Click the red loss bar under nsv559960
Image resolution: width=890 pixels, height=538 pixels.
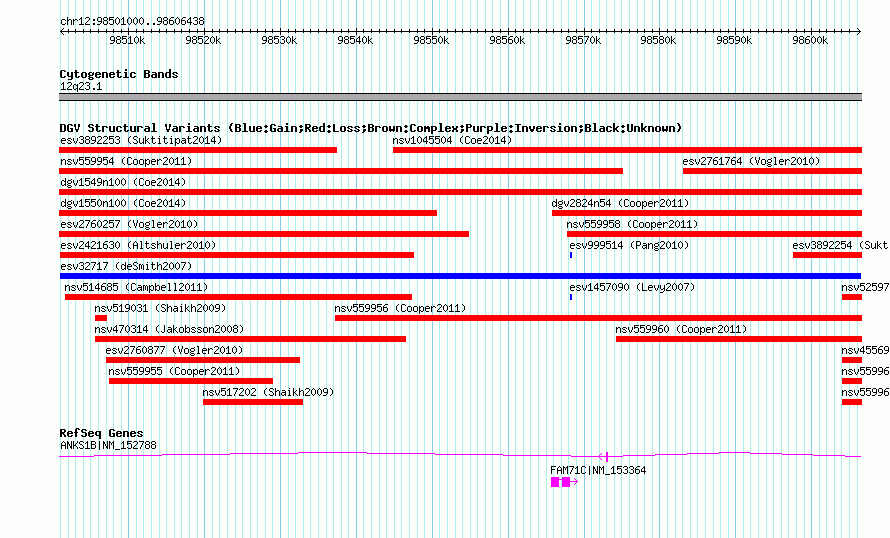pos(739,339)
